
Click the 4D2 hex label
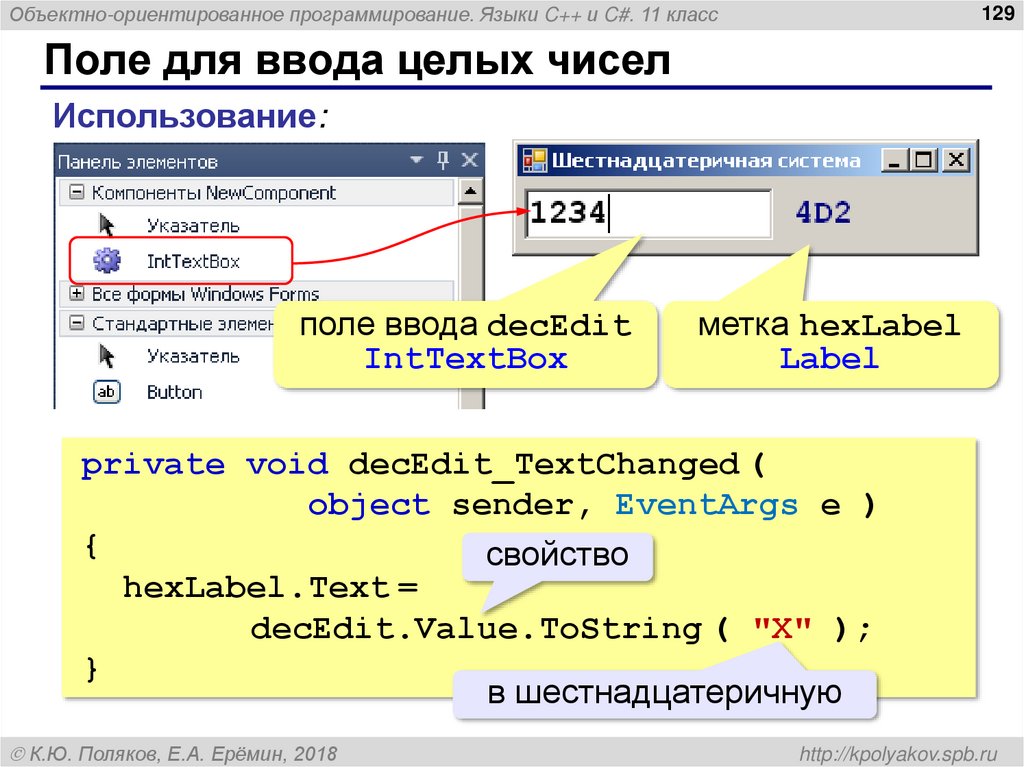pyautogui.click(x=823, y=213)
